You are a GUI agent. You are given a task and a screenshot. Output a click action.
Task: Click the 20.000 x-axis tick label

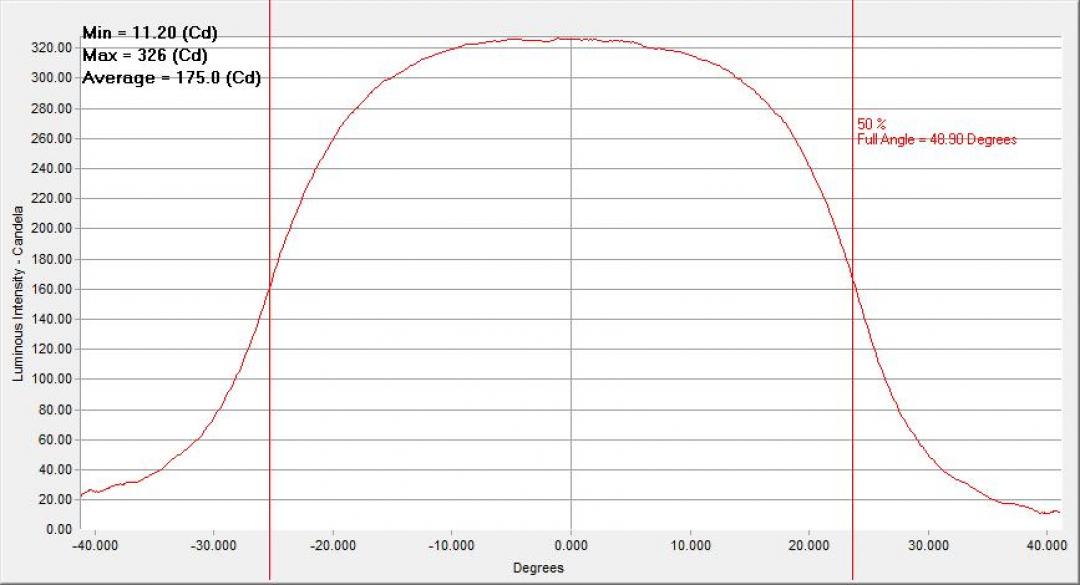pos(808,546)
